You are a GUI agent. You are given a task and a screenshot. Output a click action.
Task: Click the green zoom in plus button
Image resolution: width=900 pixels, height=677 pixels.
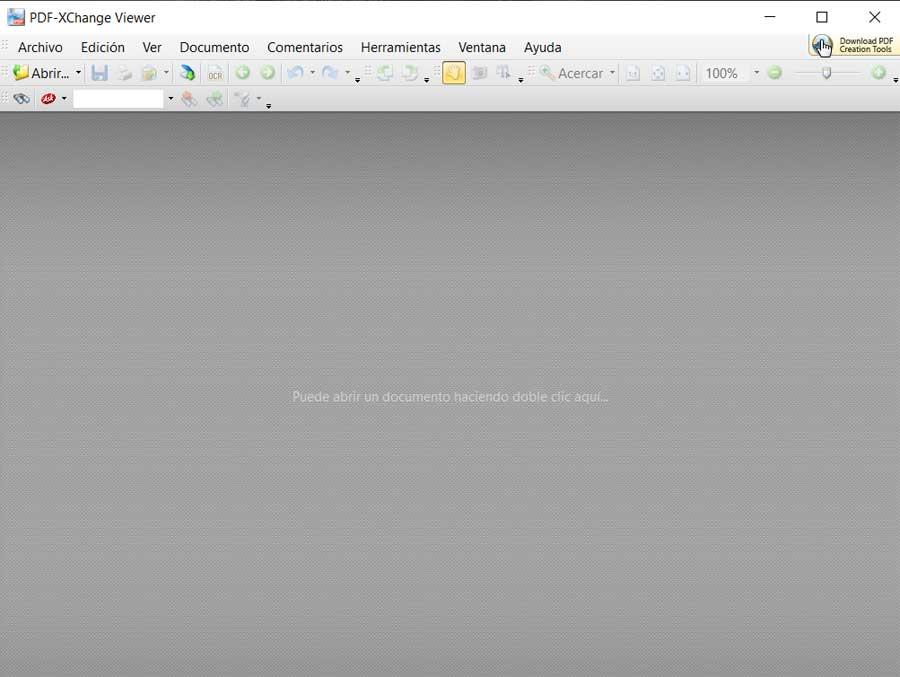878,73
